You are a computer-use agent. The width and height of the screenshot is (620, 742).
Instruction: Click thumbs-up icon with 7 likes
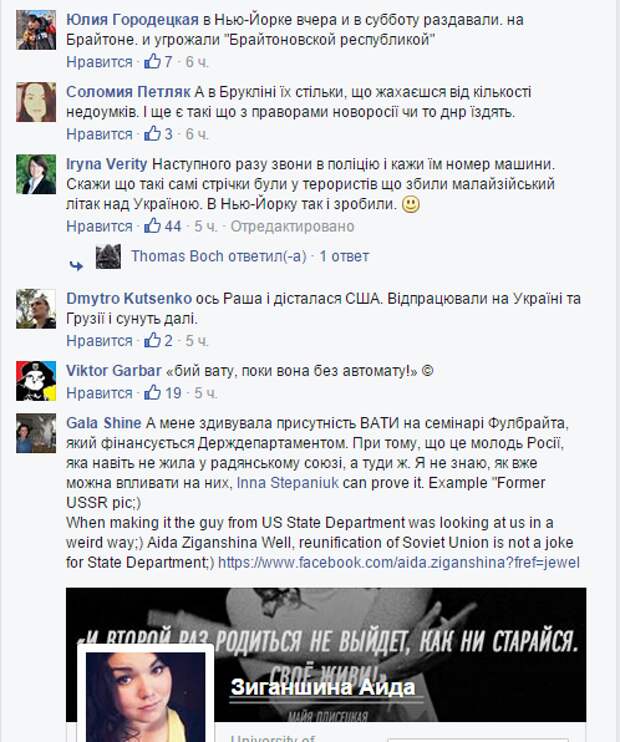(152, 62)
